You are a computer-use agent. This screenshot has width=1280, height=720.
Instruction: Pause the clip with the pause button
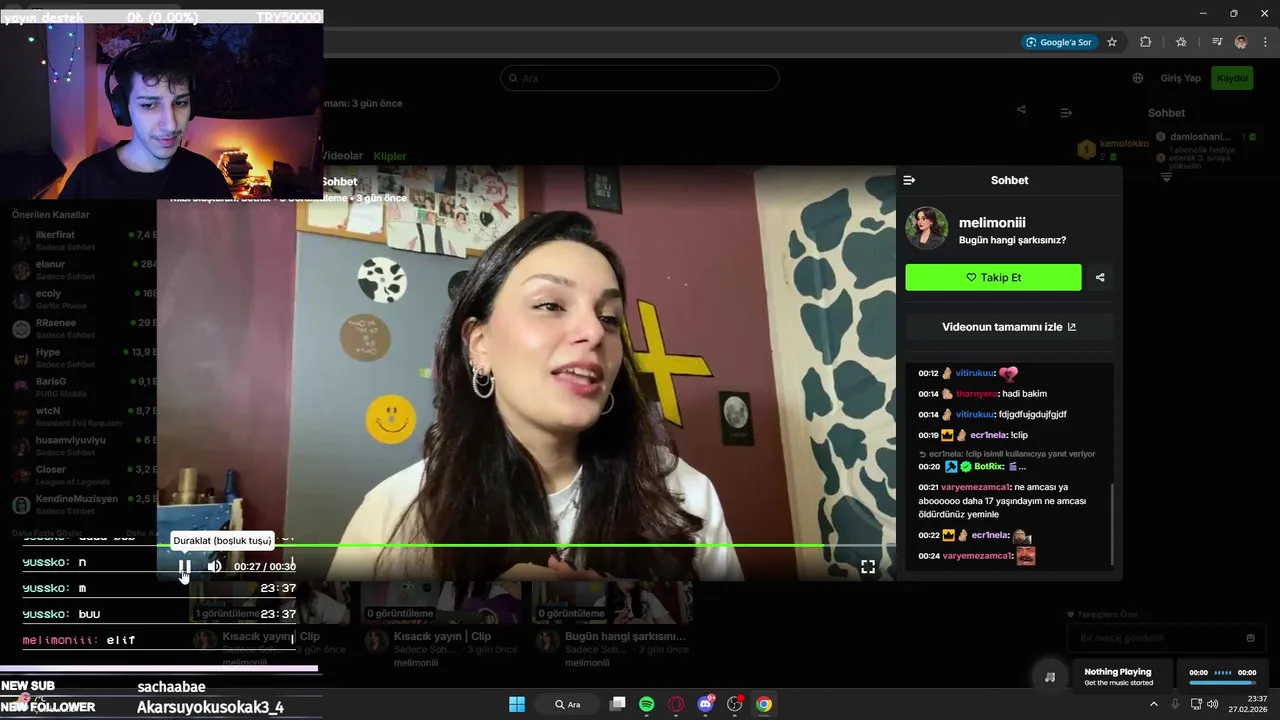click(x=185, y=566)
